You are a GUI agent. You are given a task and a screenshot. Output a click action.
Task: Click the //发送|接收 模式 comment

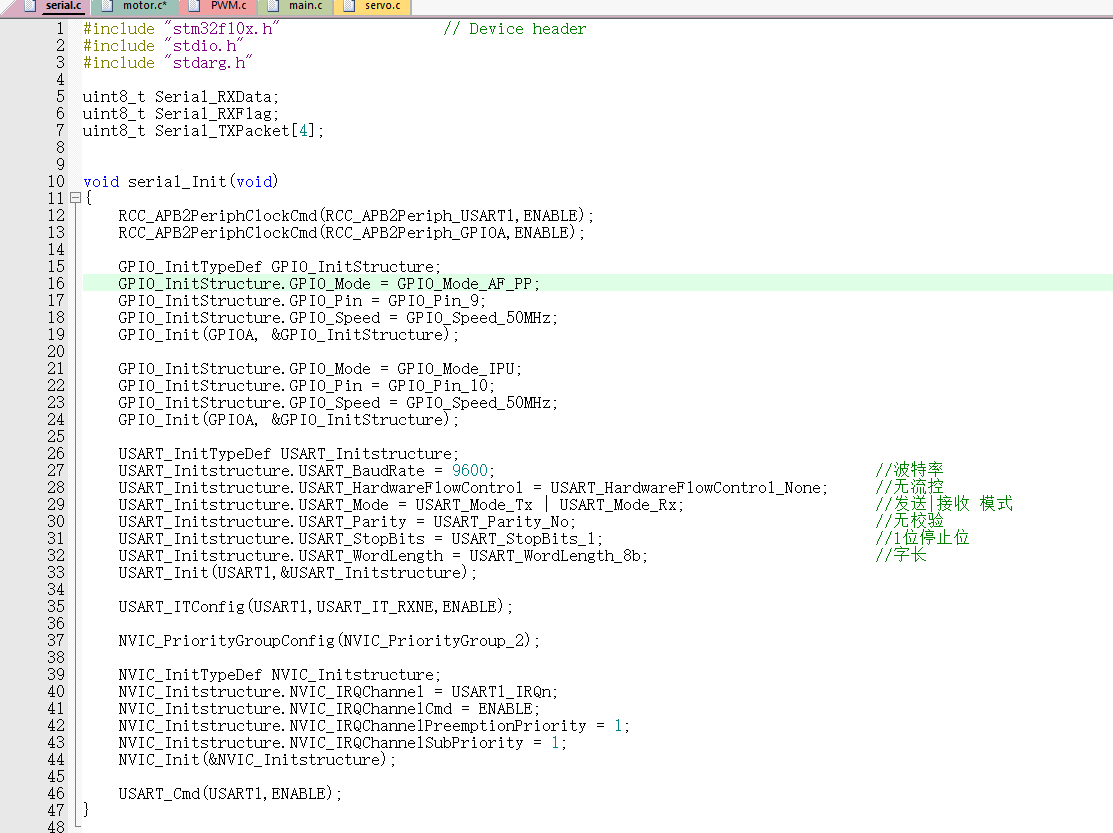coord(944,504)
